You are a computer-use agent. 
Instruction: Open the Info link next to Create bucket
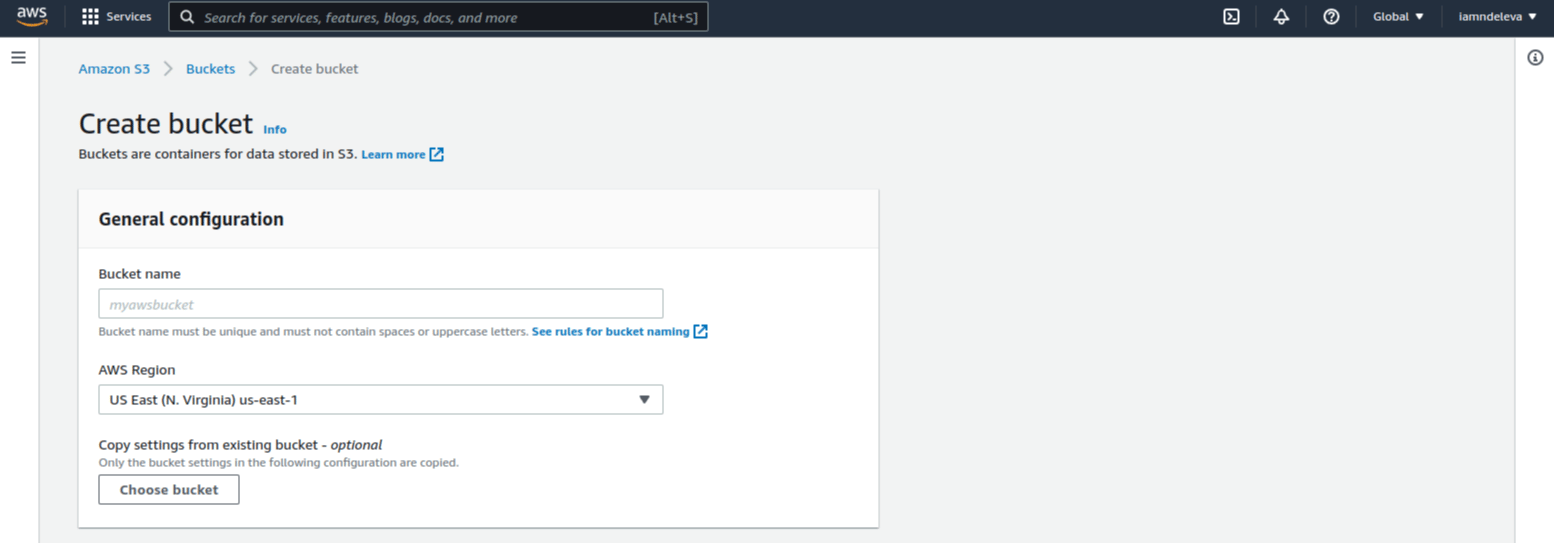[x=275, y=129]
